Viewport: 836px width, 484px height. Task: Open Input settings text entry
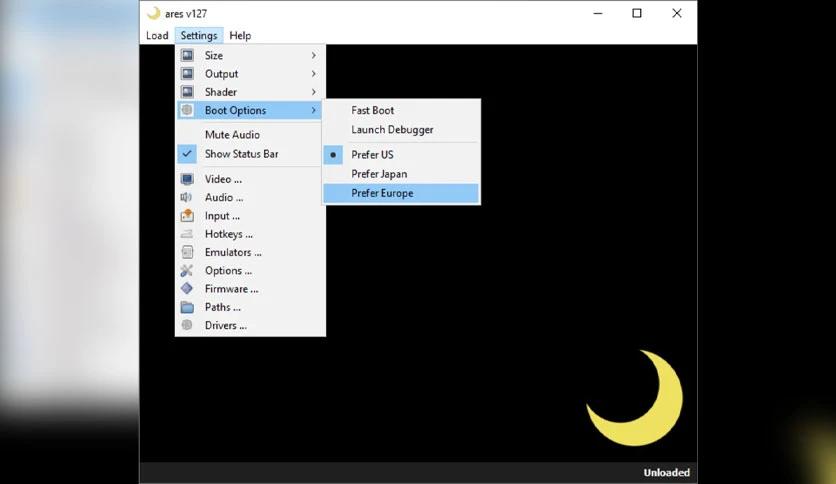coord(222,216)
